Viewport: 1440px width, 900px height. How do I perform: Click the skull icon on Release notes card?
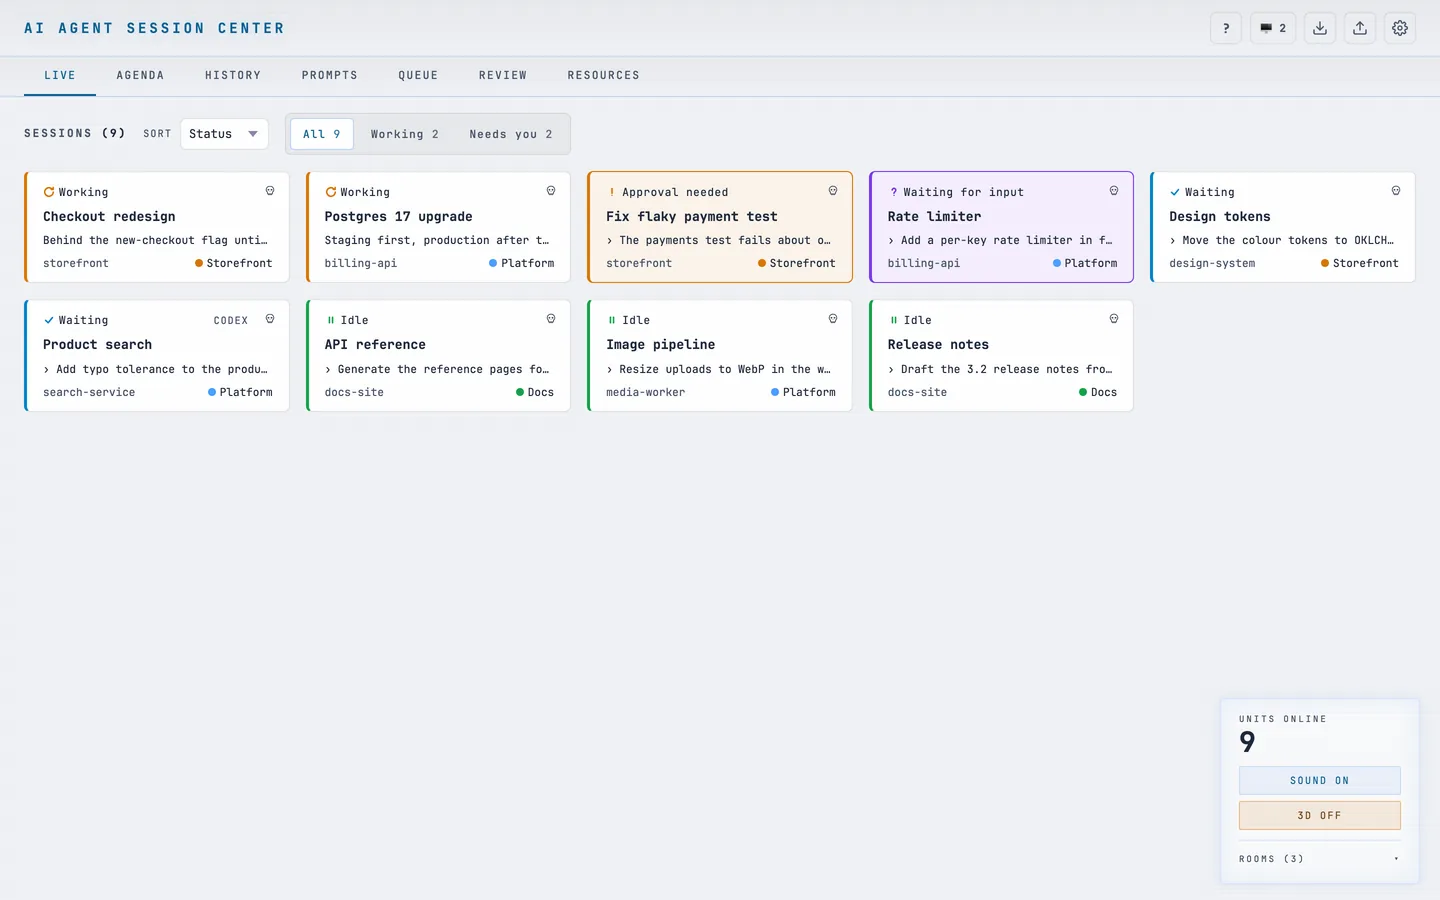(1114, 319)
